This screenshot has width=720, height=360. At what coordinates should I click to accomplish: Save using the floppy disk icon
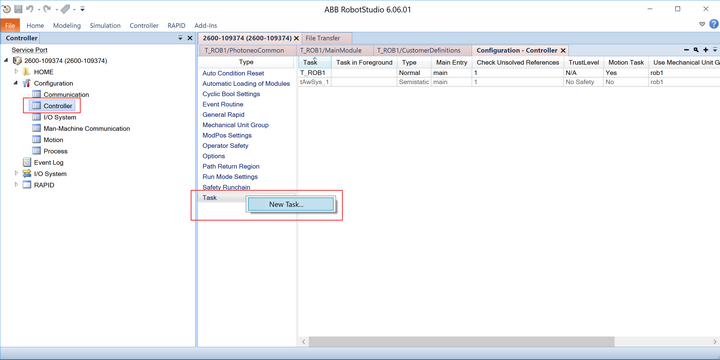(18, 9)
